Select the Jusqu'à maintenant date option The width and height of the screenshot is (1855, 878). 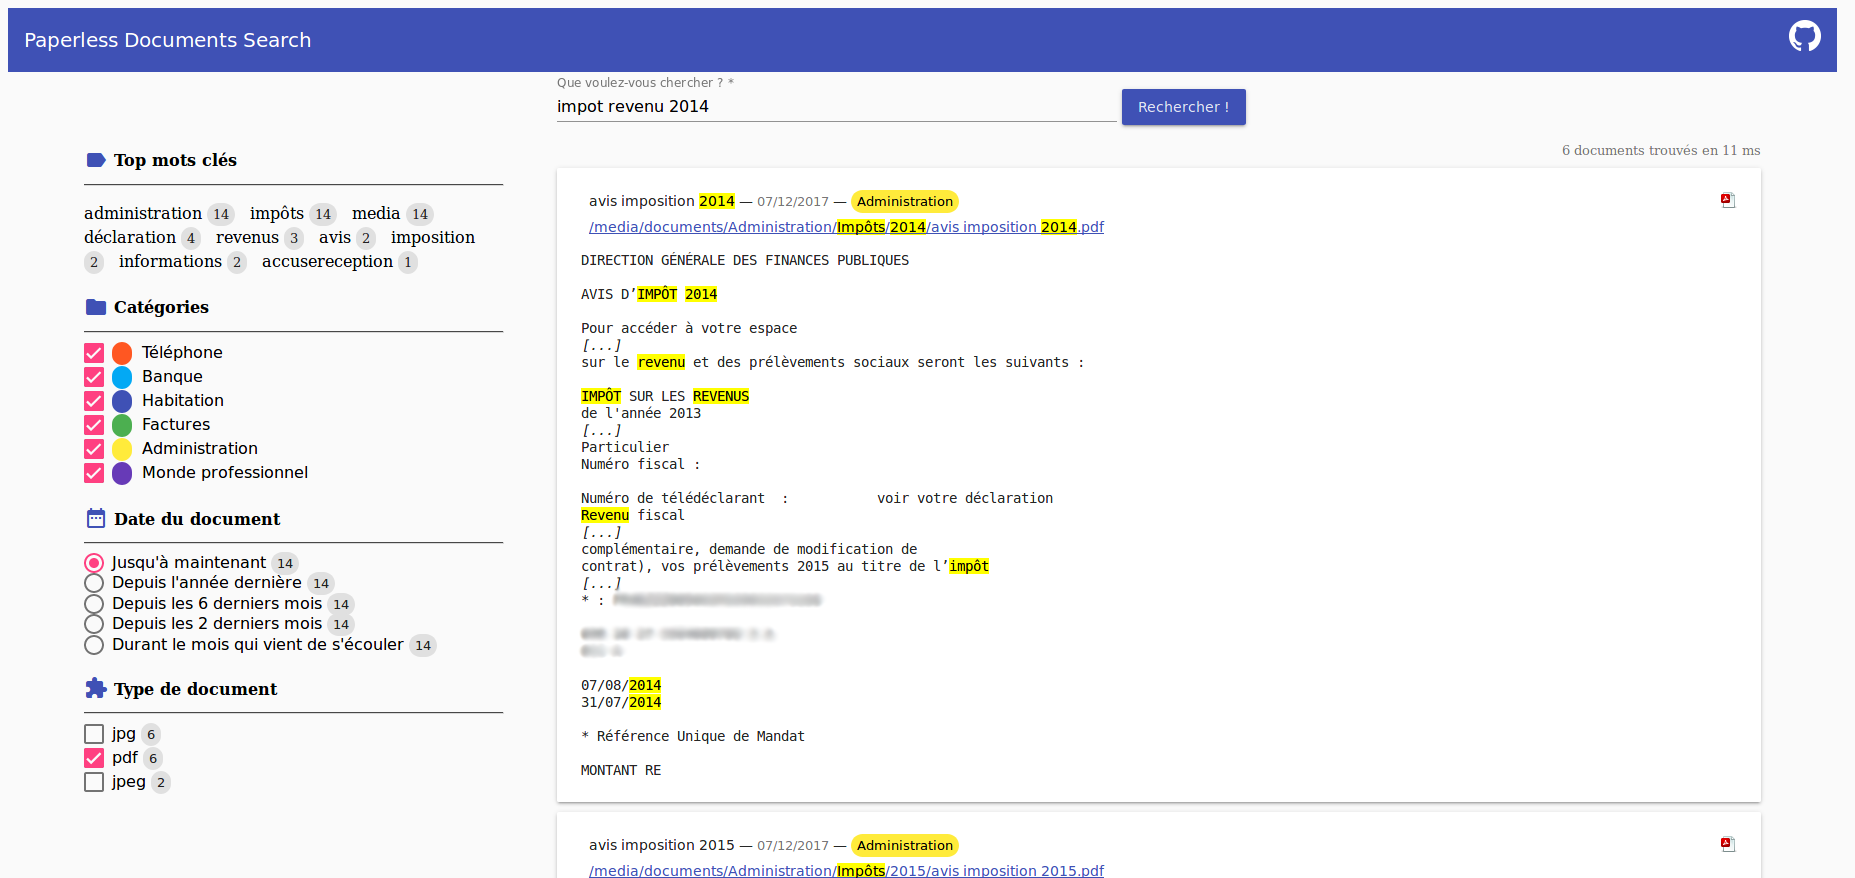point(94,563)
